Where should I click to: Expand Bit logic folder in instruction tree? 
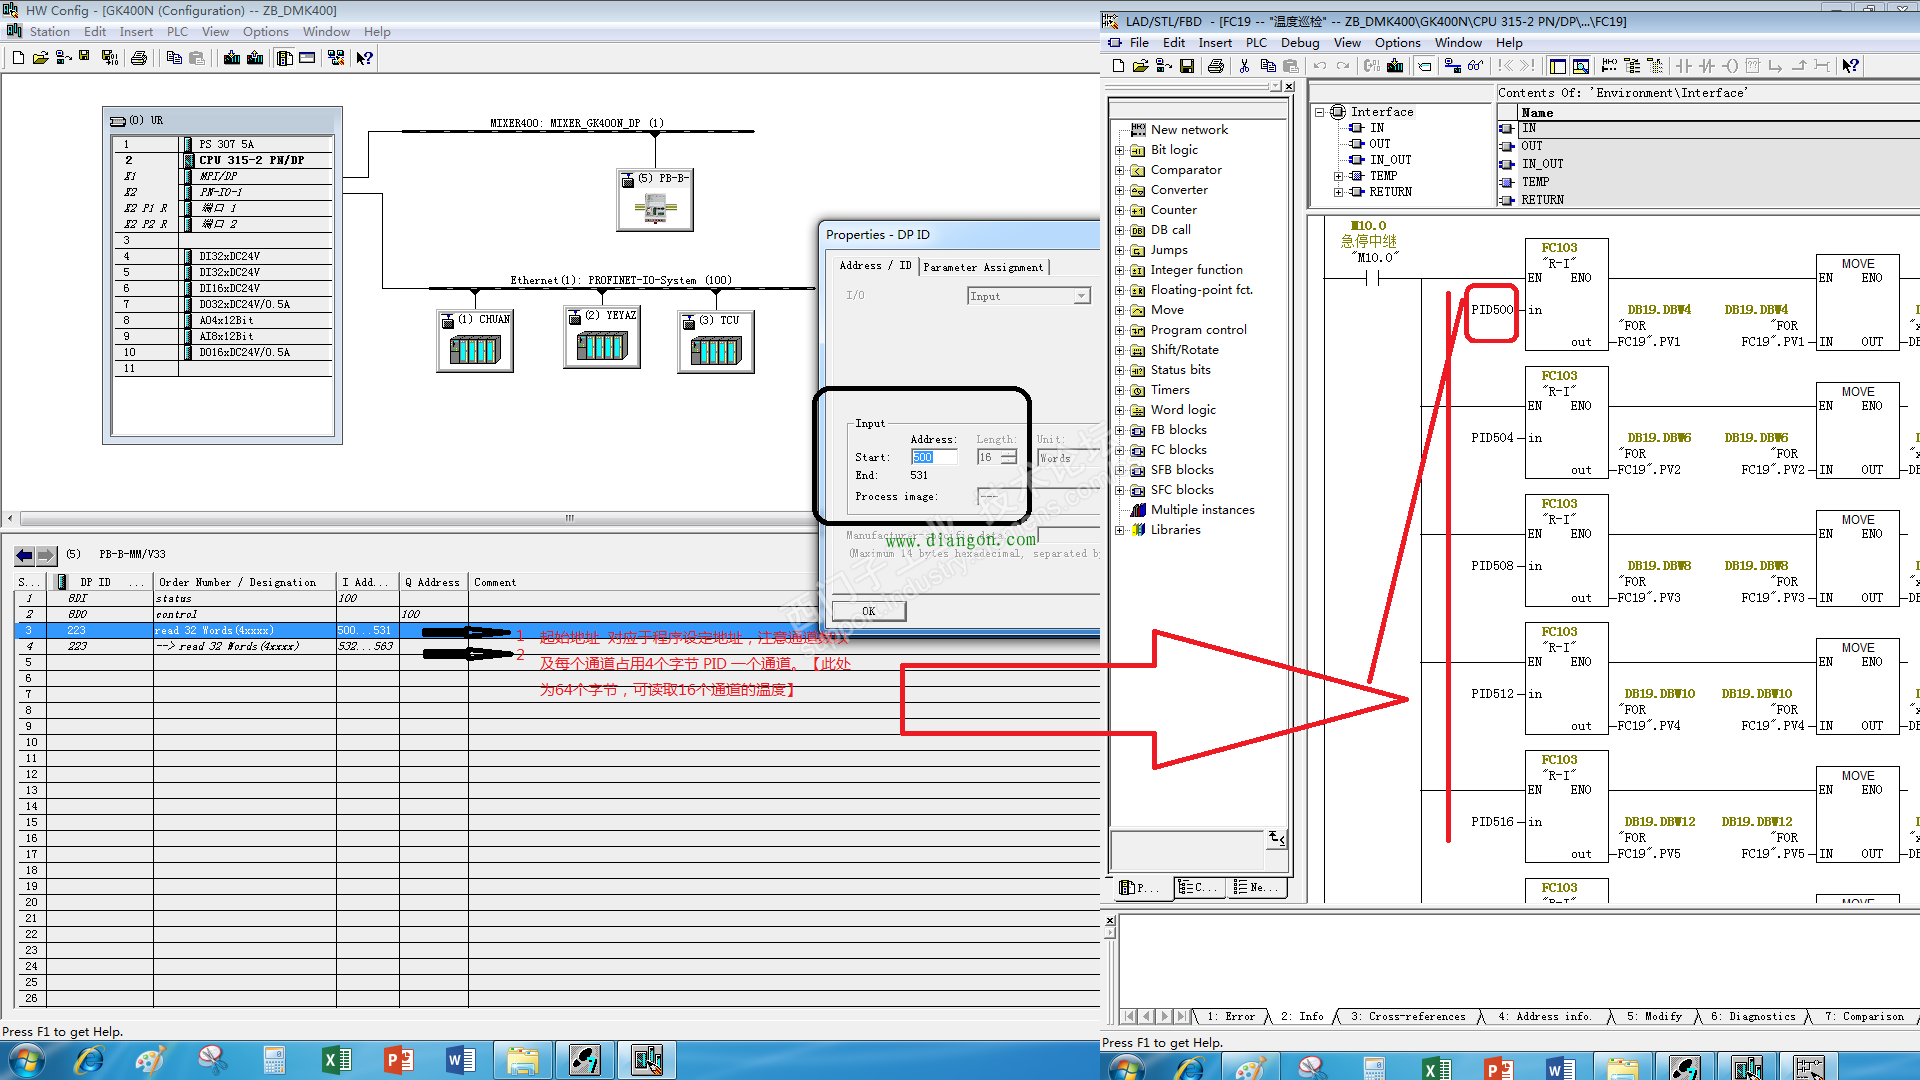(1120, 150)
